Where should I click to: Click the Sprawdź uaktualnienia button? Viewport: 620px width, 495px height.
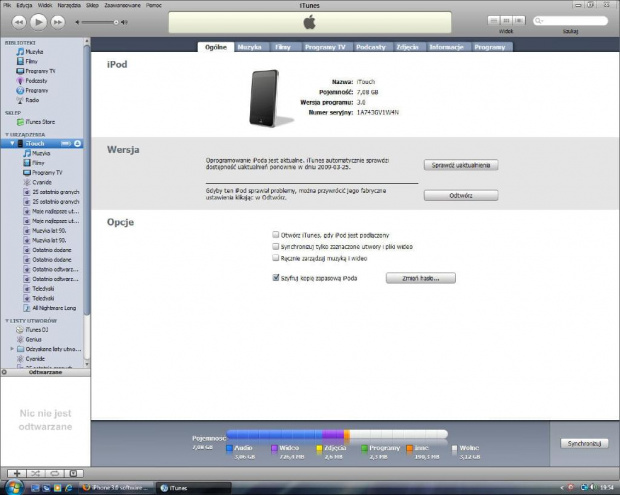coord(461,165)
